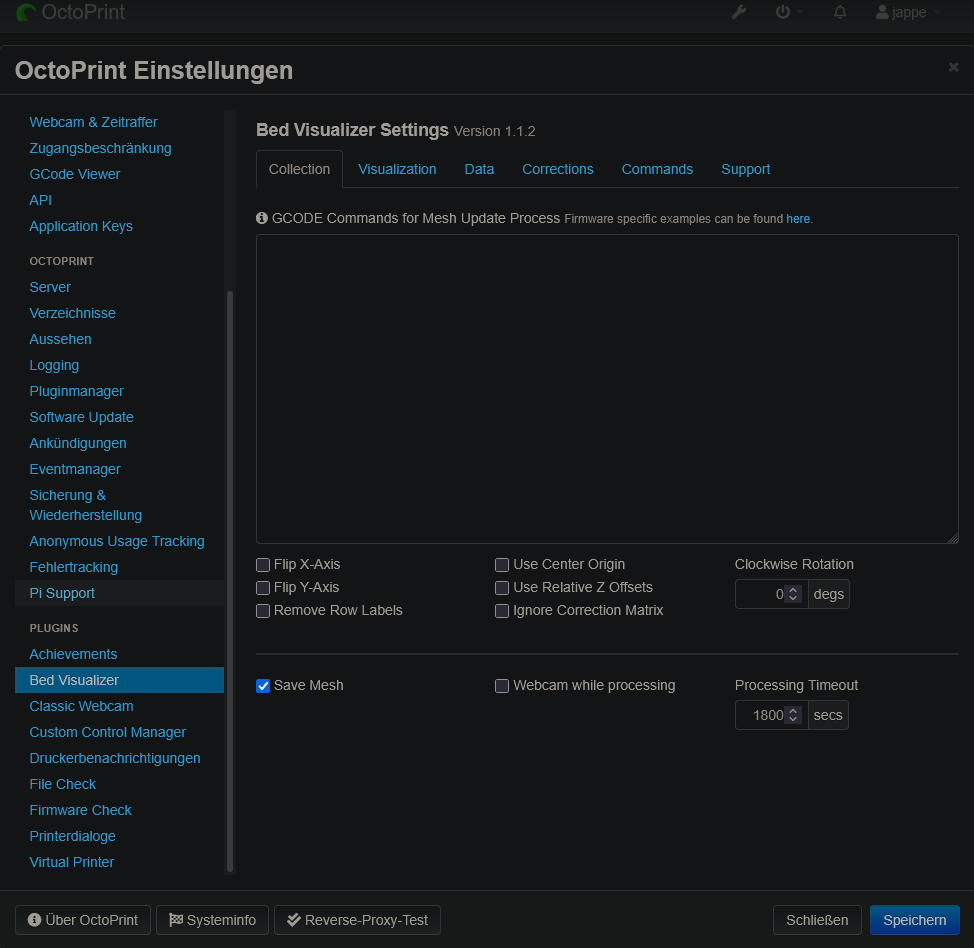Switch to the Visualization tab

coord(397,169)
